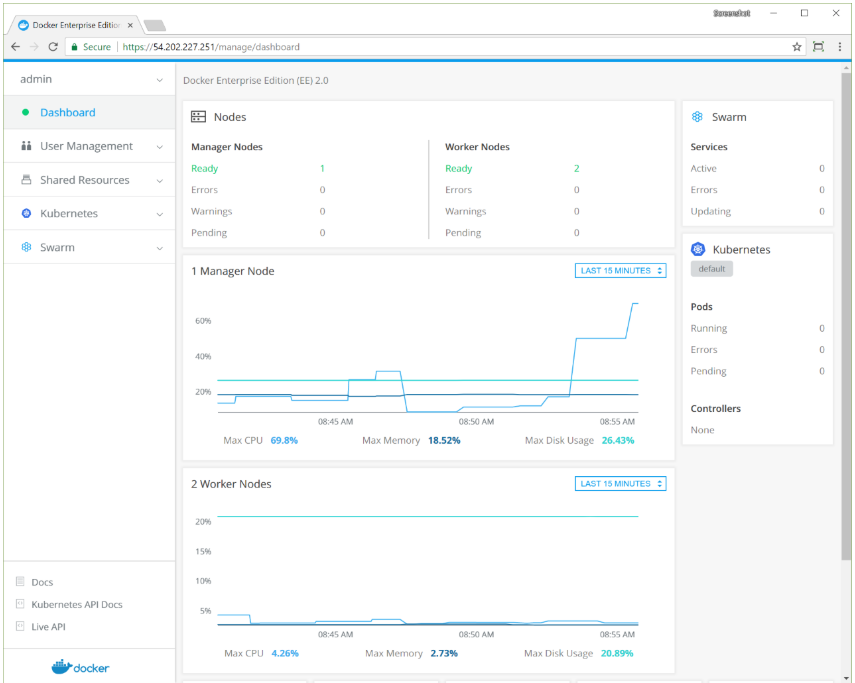The height and width of the screenshot is (683, 855).
Task: Open the Chrome three-dot menu
Action: pos(840,47)
